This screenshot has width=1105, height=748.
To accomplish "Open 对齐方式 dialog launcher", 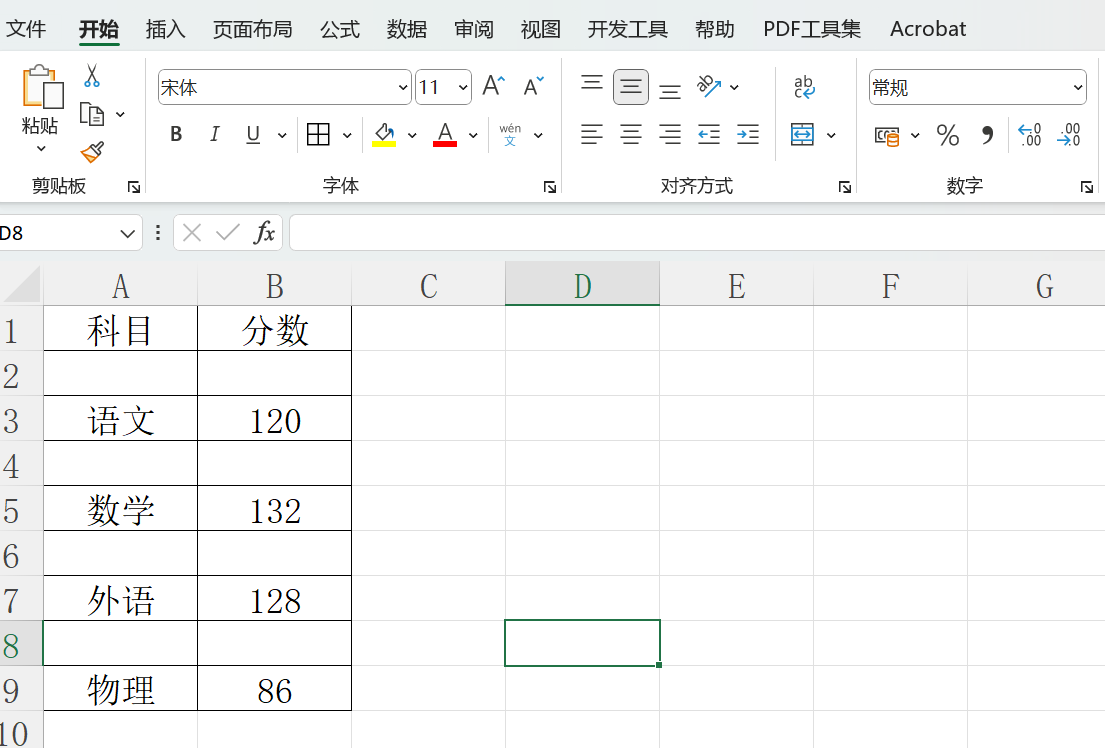I will [844, 187].
